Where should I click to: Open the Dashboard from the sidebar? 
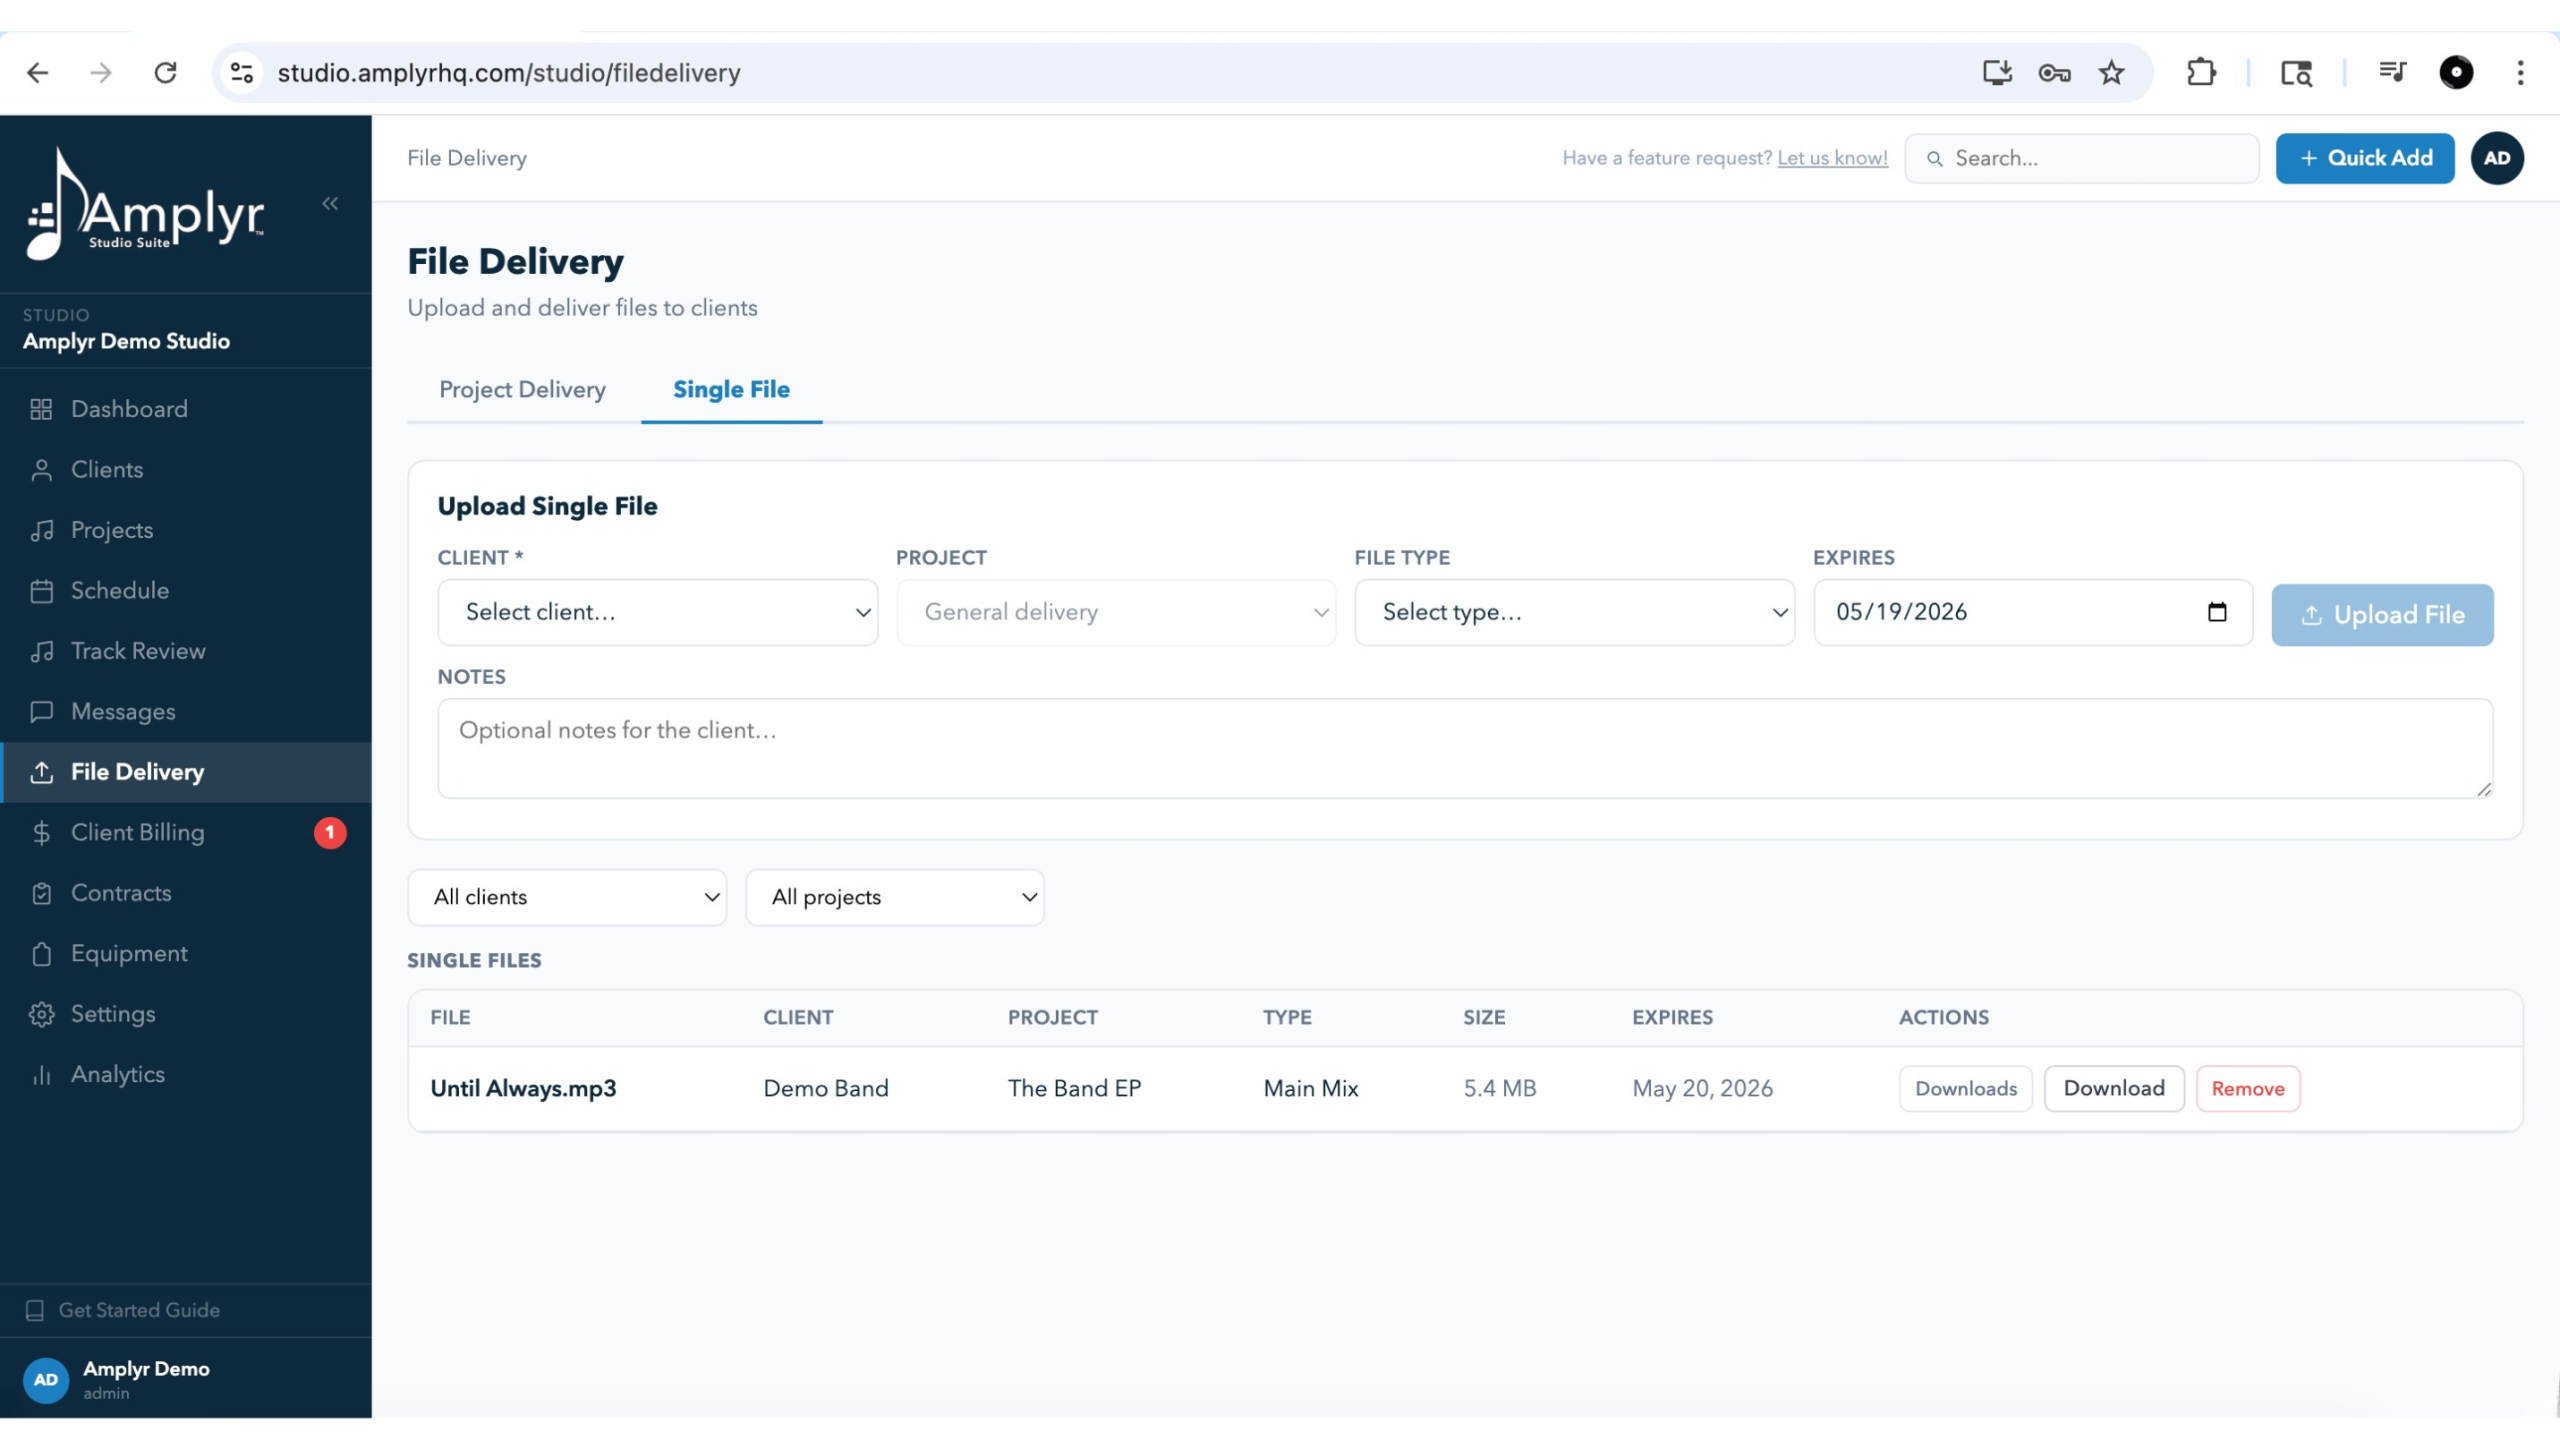[128, 408]
